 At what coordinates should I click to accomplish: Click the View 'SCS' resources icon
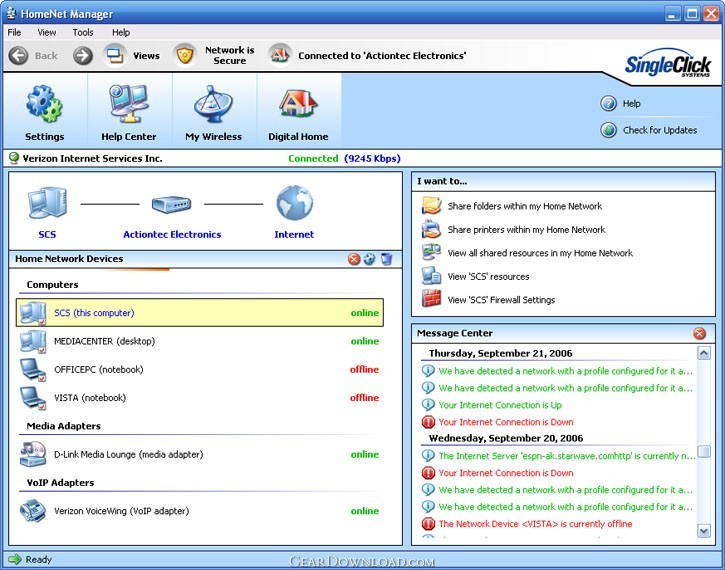point(431,276)
